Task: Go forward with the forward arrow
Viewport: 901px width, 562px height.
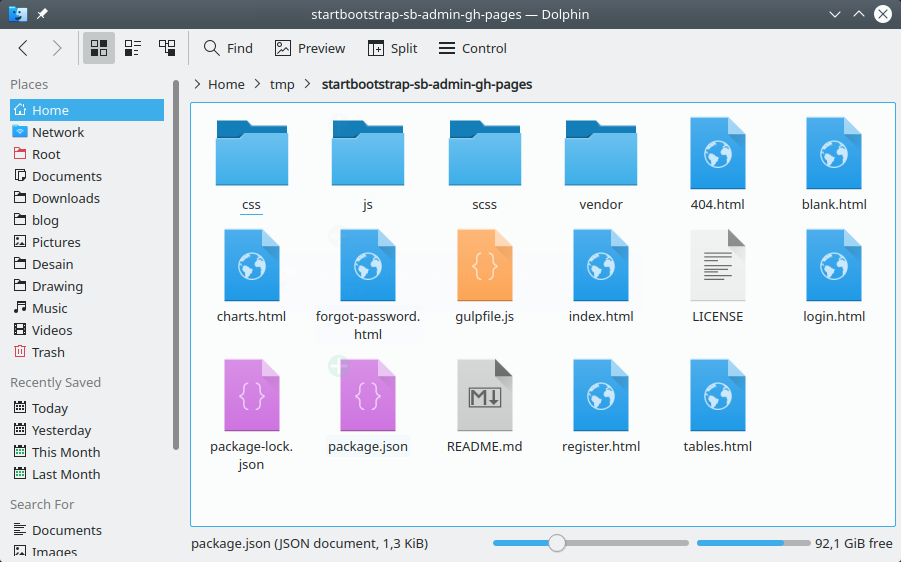Action: [x=56, y=48]
